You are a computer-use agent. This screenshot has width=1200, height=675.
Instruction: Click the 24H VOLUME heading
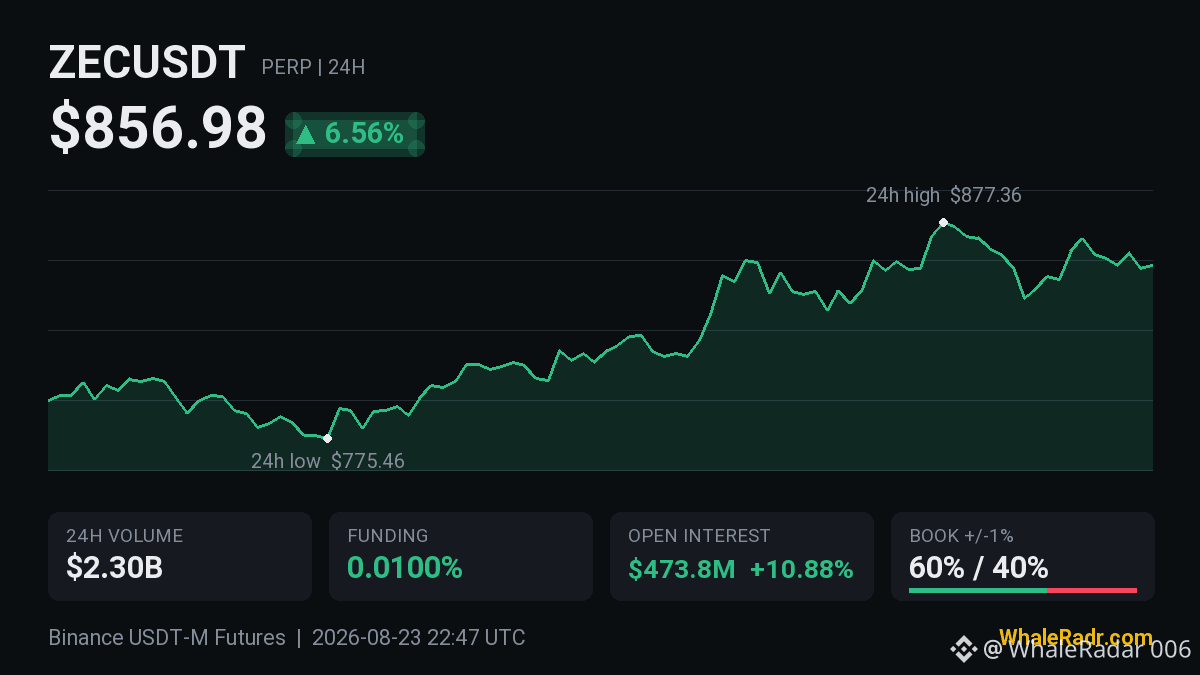125,536
